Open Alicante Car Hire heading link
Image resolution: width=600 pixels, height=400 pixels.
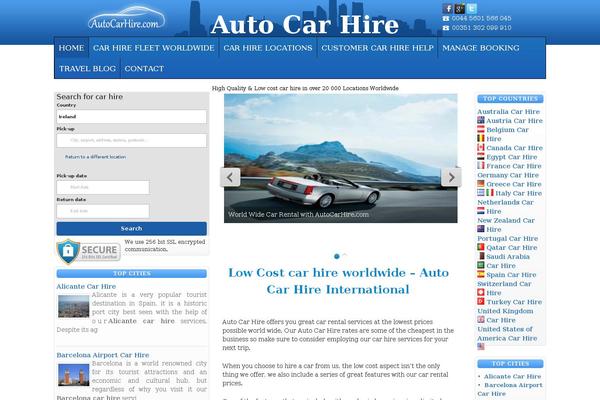pos(86,286)
